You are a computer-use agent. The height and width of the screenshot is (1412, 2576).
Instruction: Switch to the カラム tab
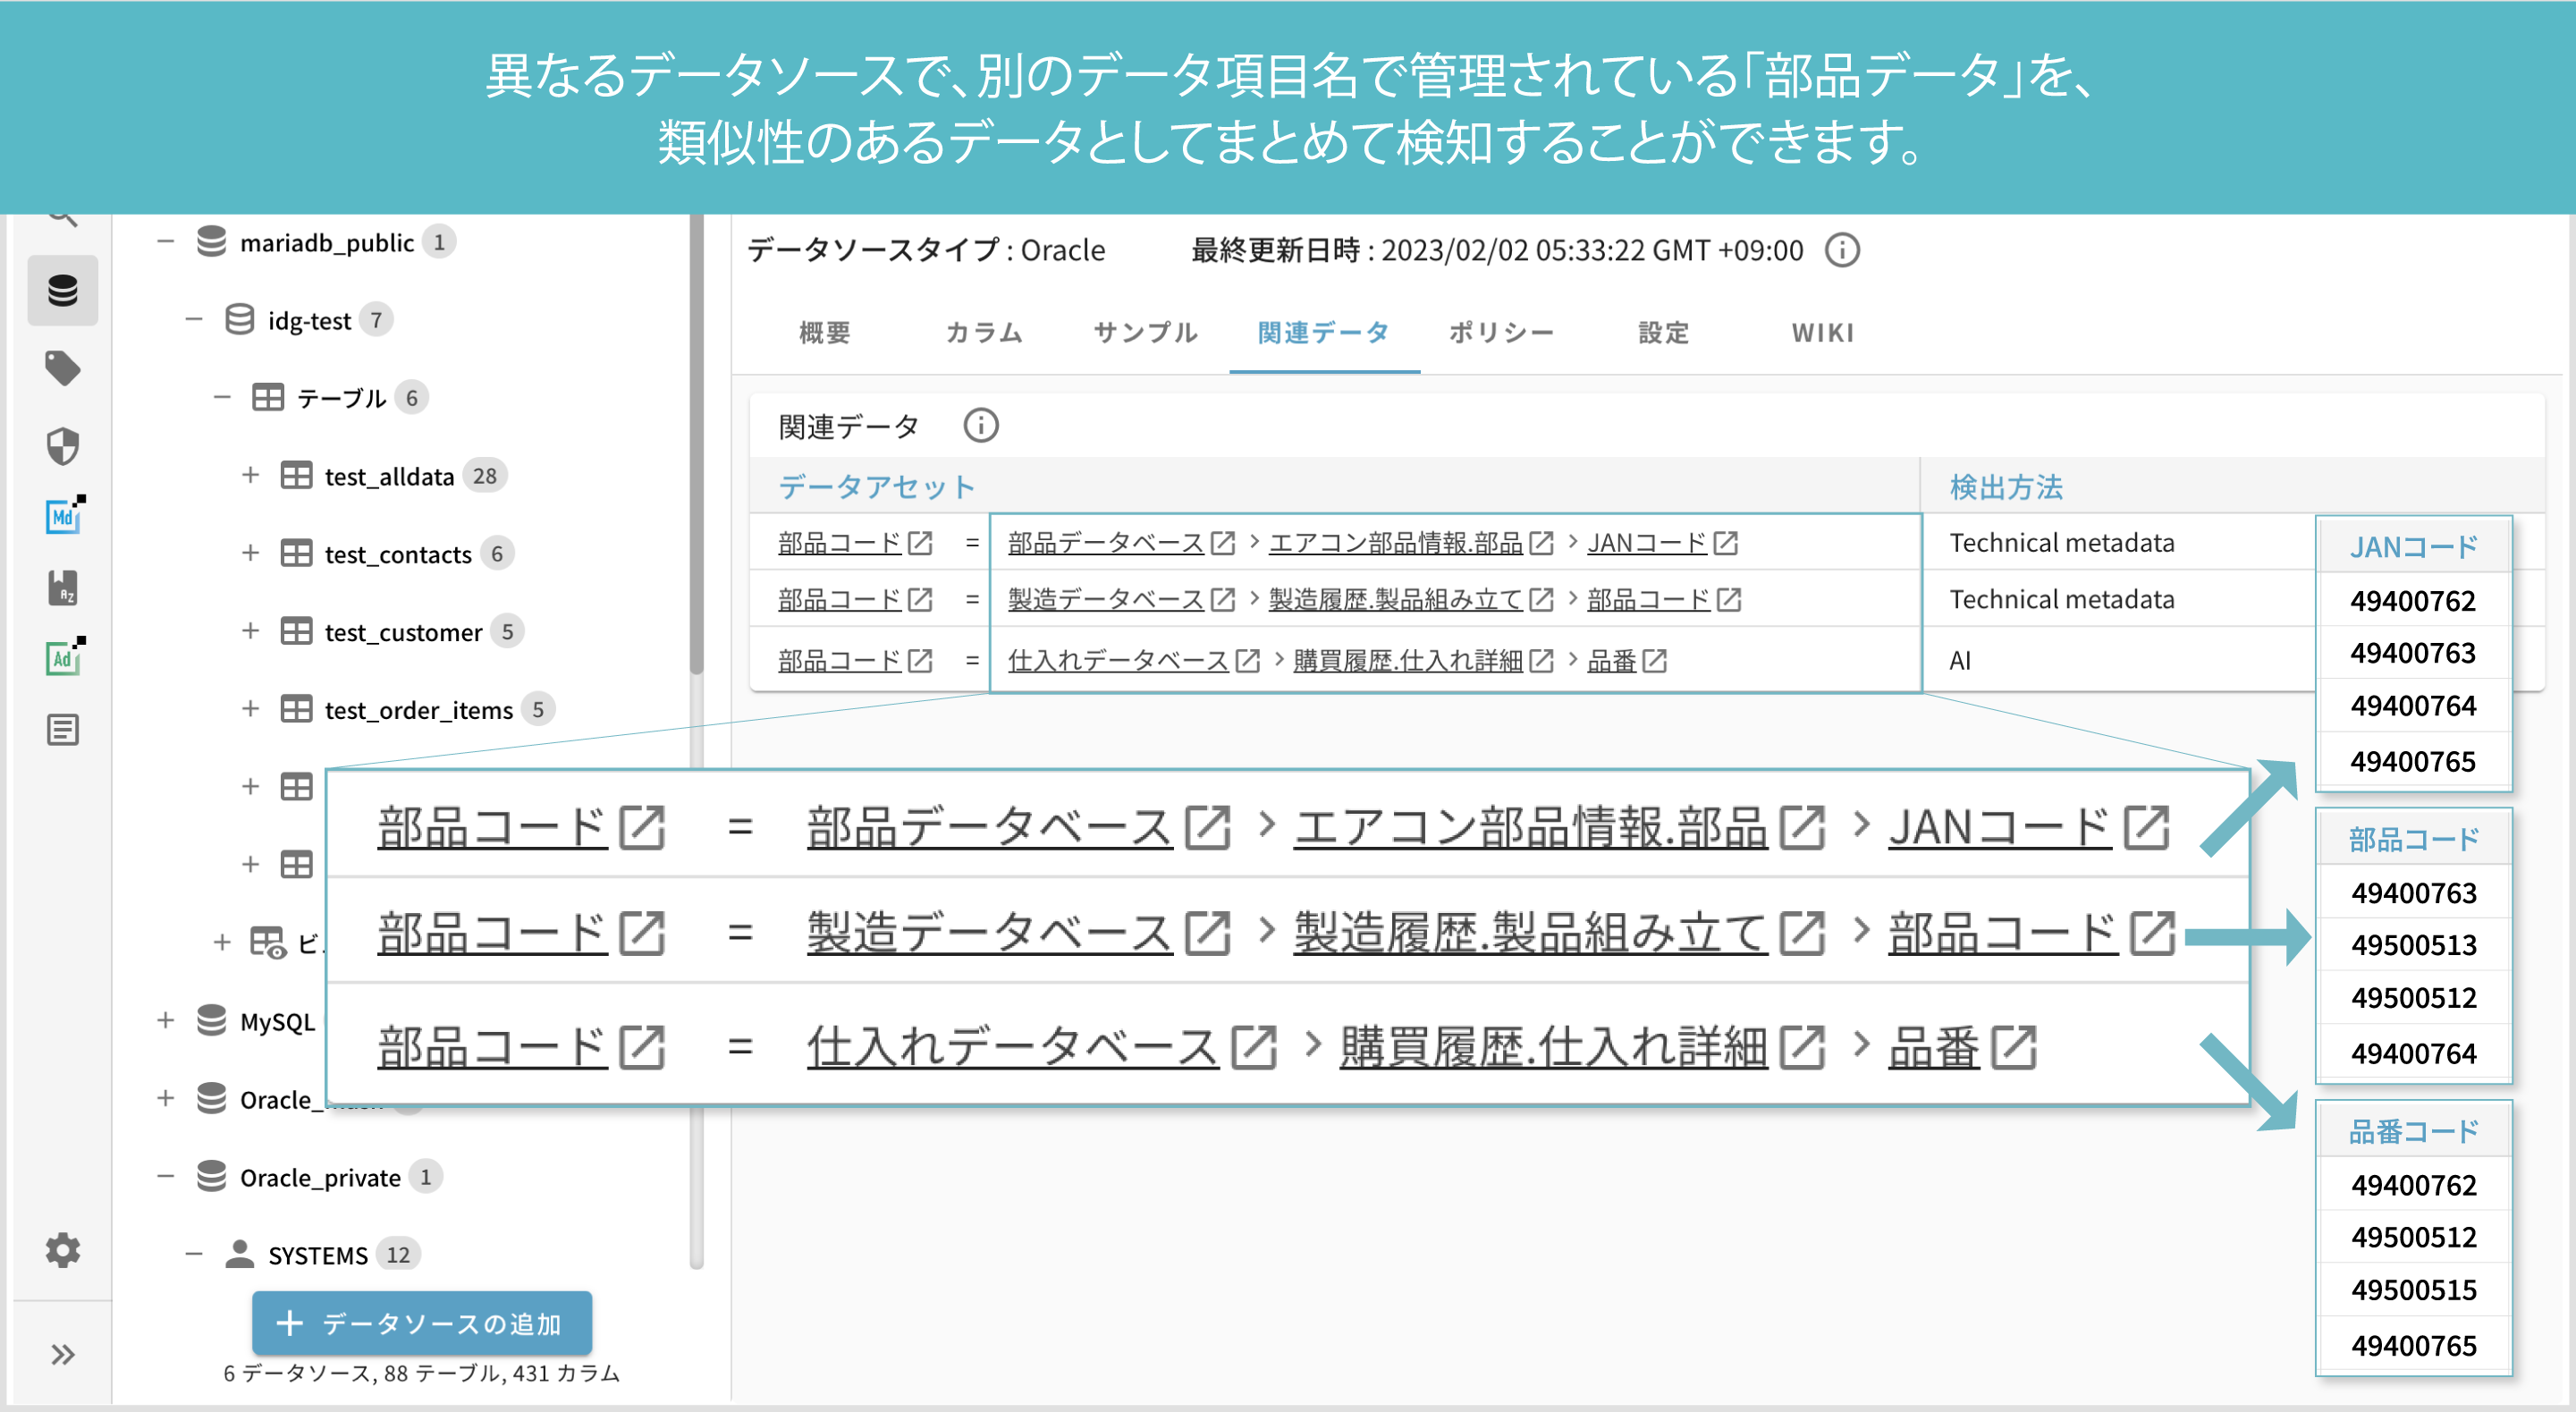pos(984,333)
